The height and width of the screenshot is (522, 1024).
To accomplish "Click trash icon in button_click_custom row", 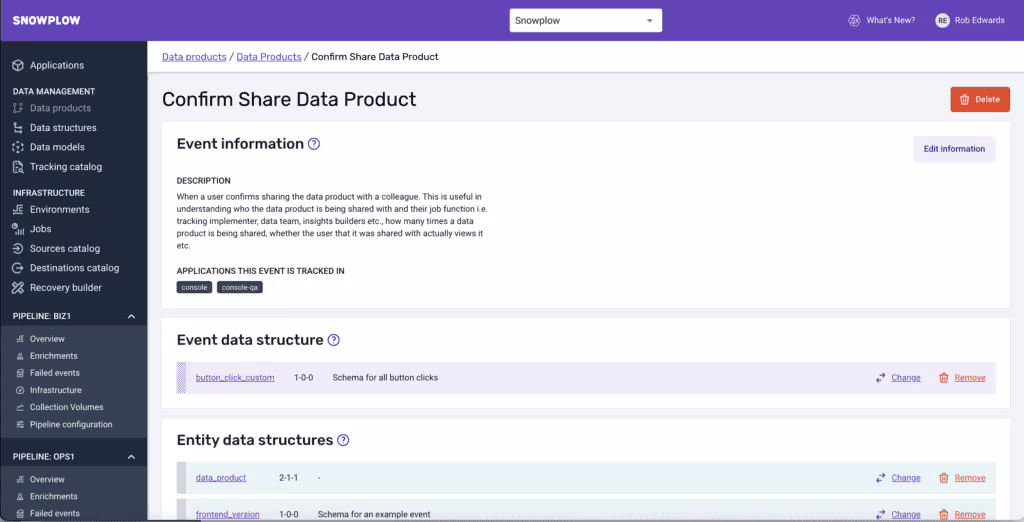I will [x=944, y=378].
